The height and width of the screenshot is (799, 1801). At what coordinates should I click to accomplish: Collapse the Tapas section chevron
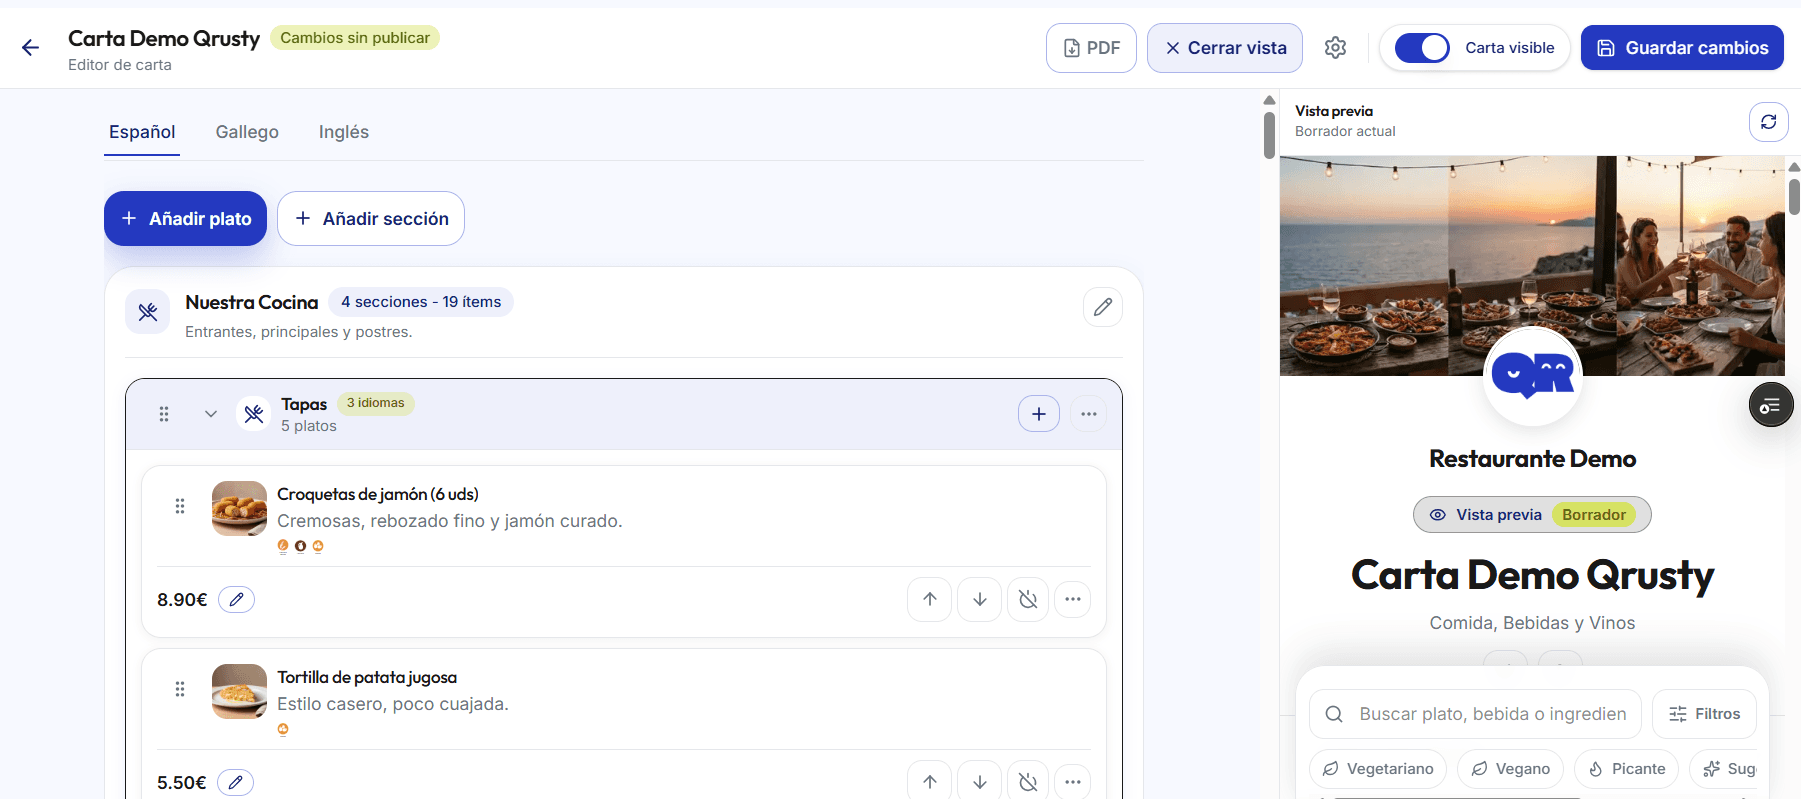point(211,414)
